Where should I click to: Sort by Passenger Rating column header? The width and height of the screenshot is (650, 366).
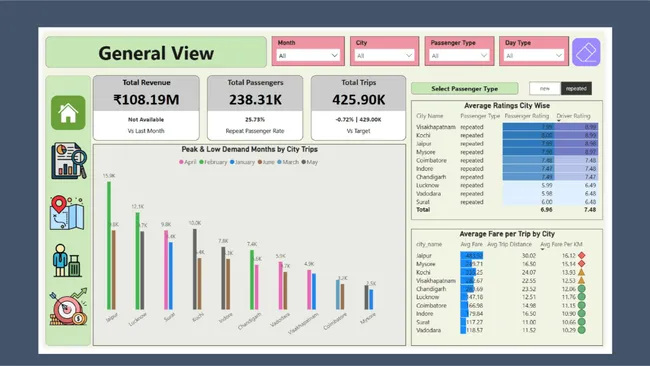click(x=526, y=116)
